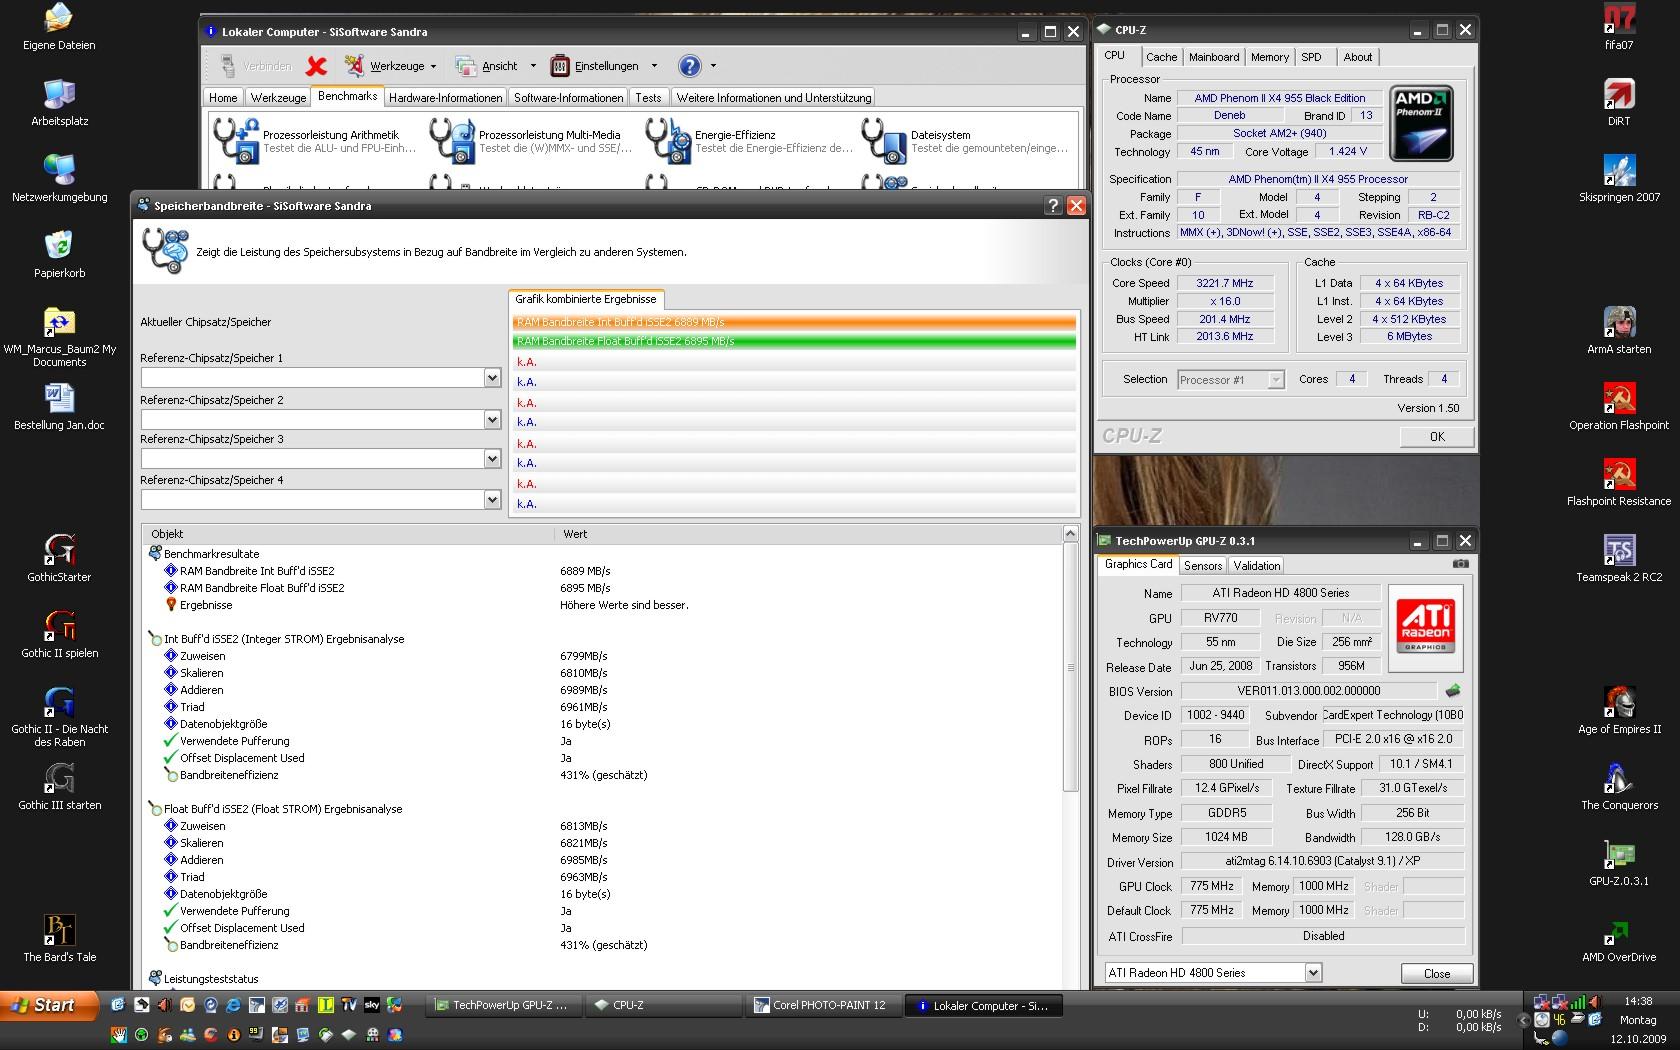Screen dimensions: 1680x1050
Task: Switch to Hardware-Informationen tab
Action: [x=445, y=97]
